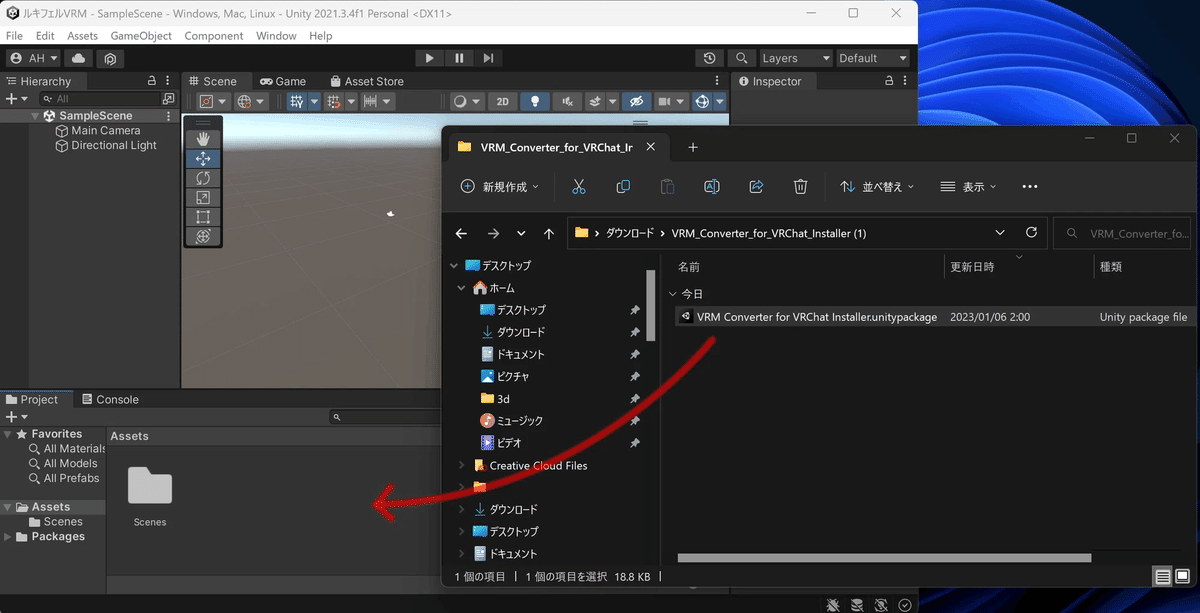Image resolution: width=1200 pixels, height=613 pixels.
Task: Click Explorer share icon
Action: [756, 187]
